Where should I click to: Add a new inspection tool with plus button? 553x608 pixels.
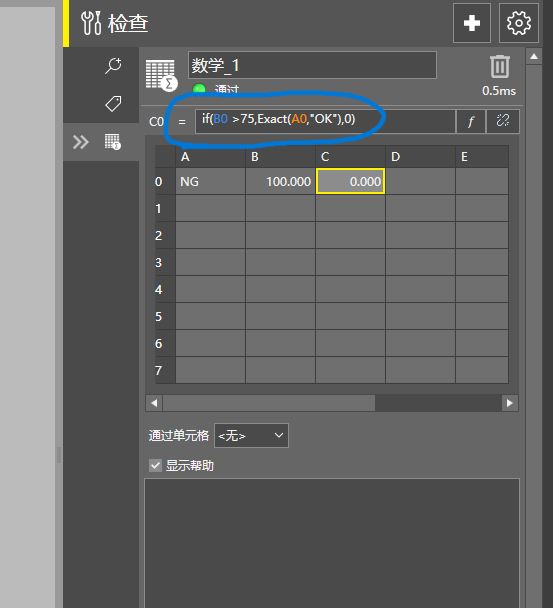click(x=472, y=23)
